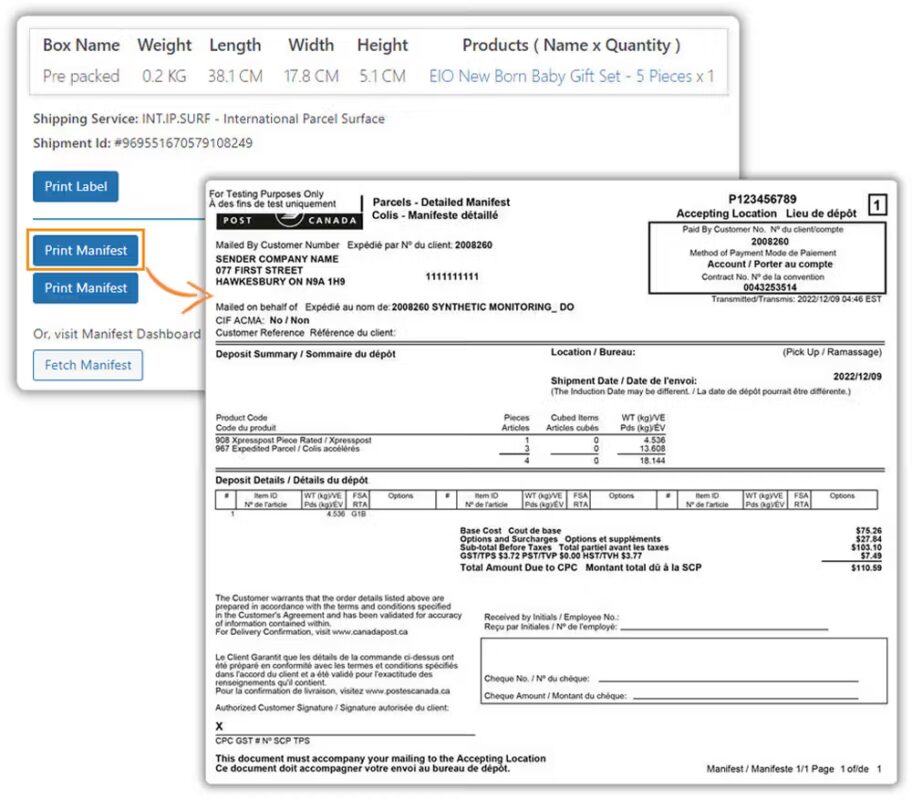Image resolution: width=912 pixels, height=800 pixels.
Task: Click the Print Label button
Action: (76, 186)
